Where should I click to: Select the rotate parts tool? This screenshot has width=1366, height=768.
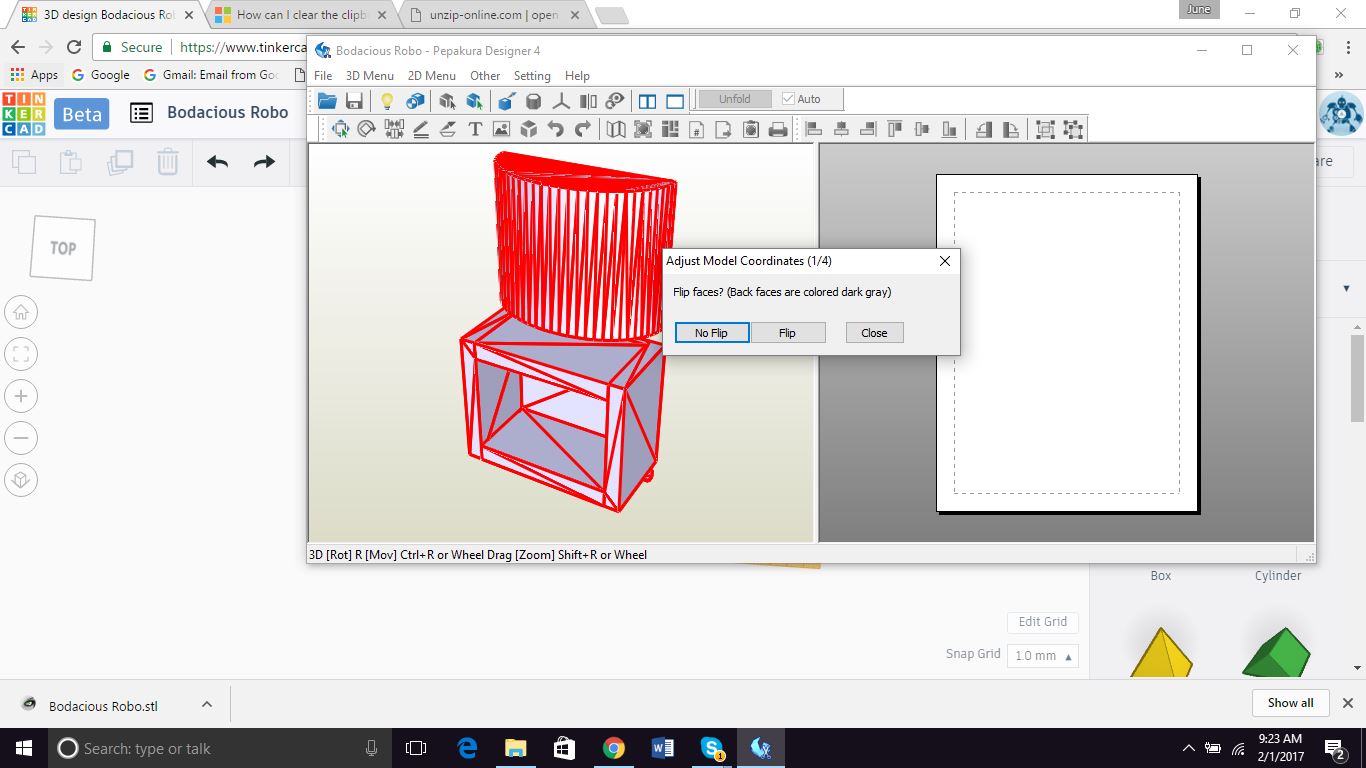367,129
